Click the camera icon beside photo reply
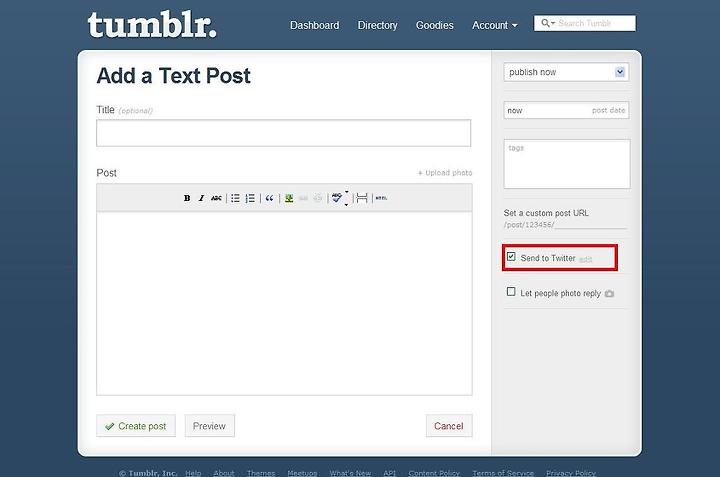720x477 pixels. [609, 293]
